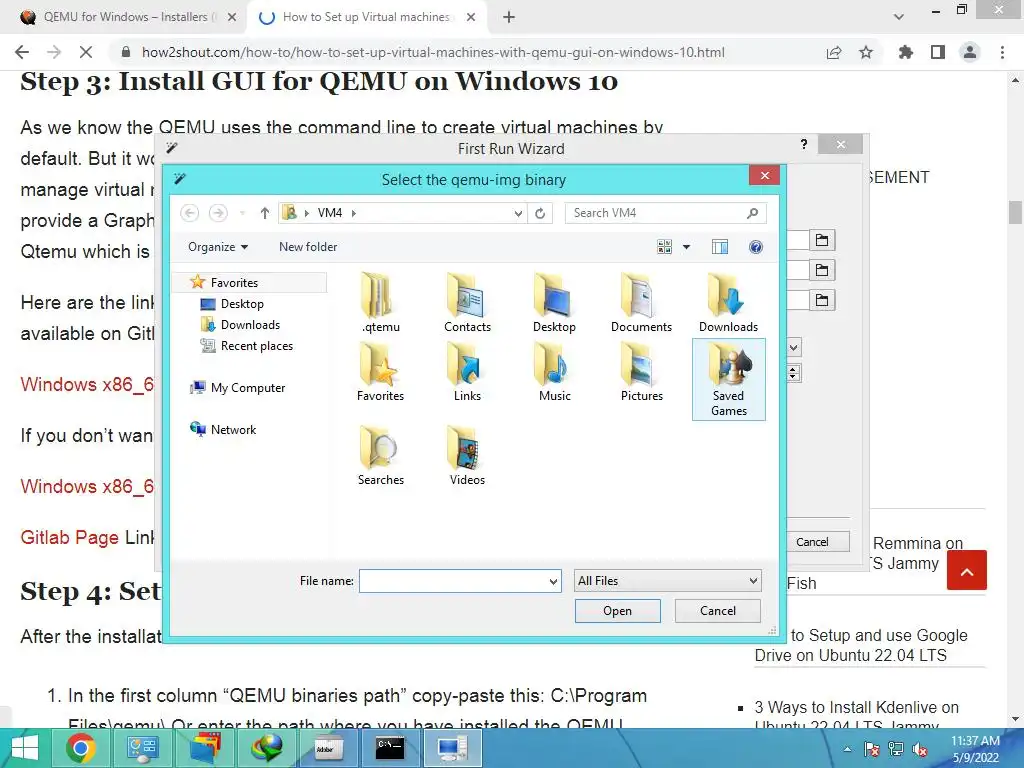Bookmark this page with the star icon
The height and width of the screenshot is (768, 1024).
(866, 52)
